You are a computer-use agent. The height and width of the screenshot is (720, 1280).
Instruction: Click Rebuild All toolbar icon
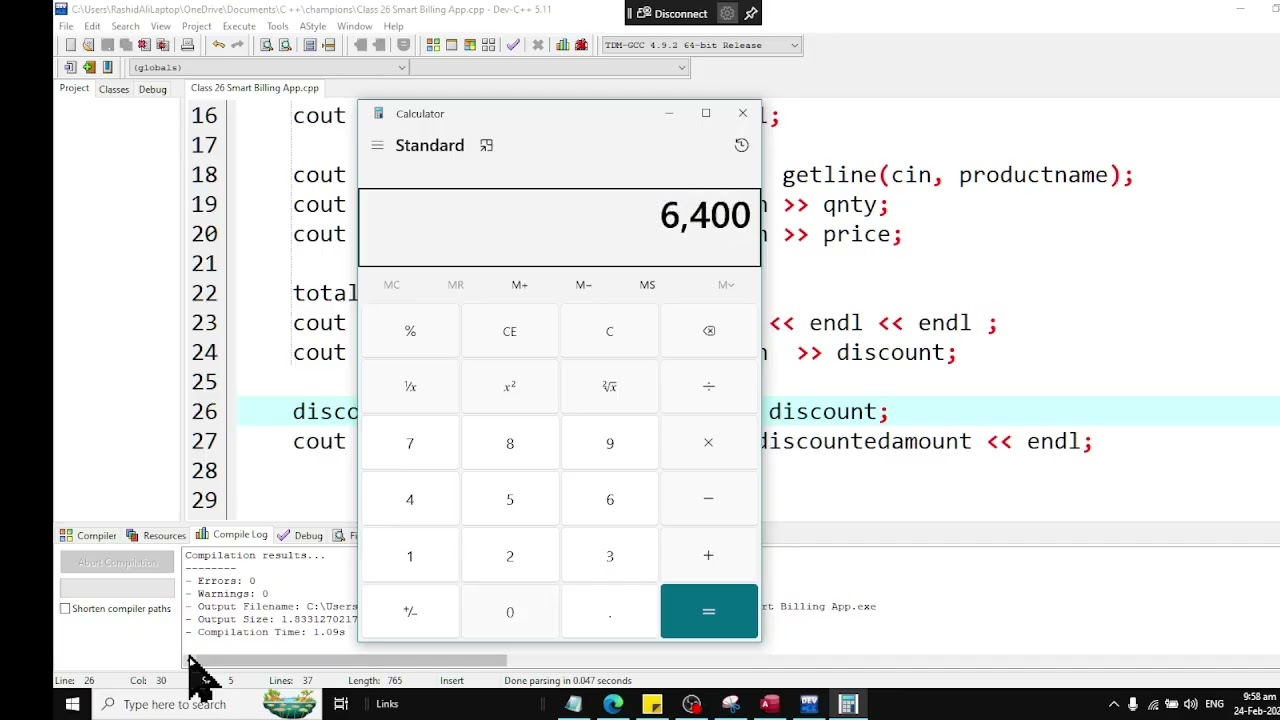[488, 45]
